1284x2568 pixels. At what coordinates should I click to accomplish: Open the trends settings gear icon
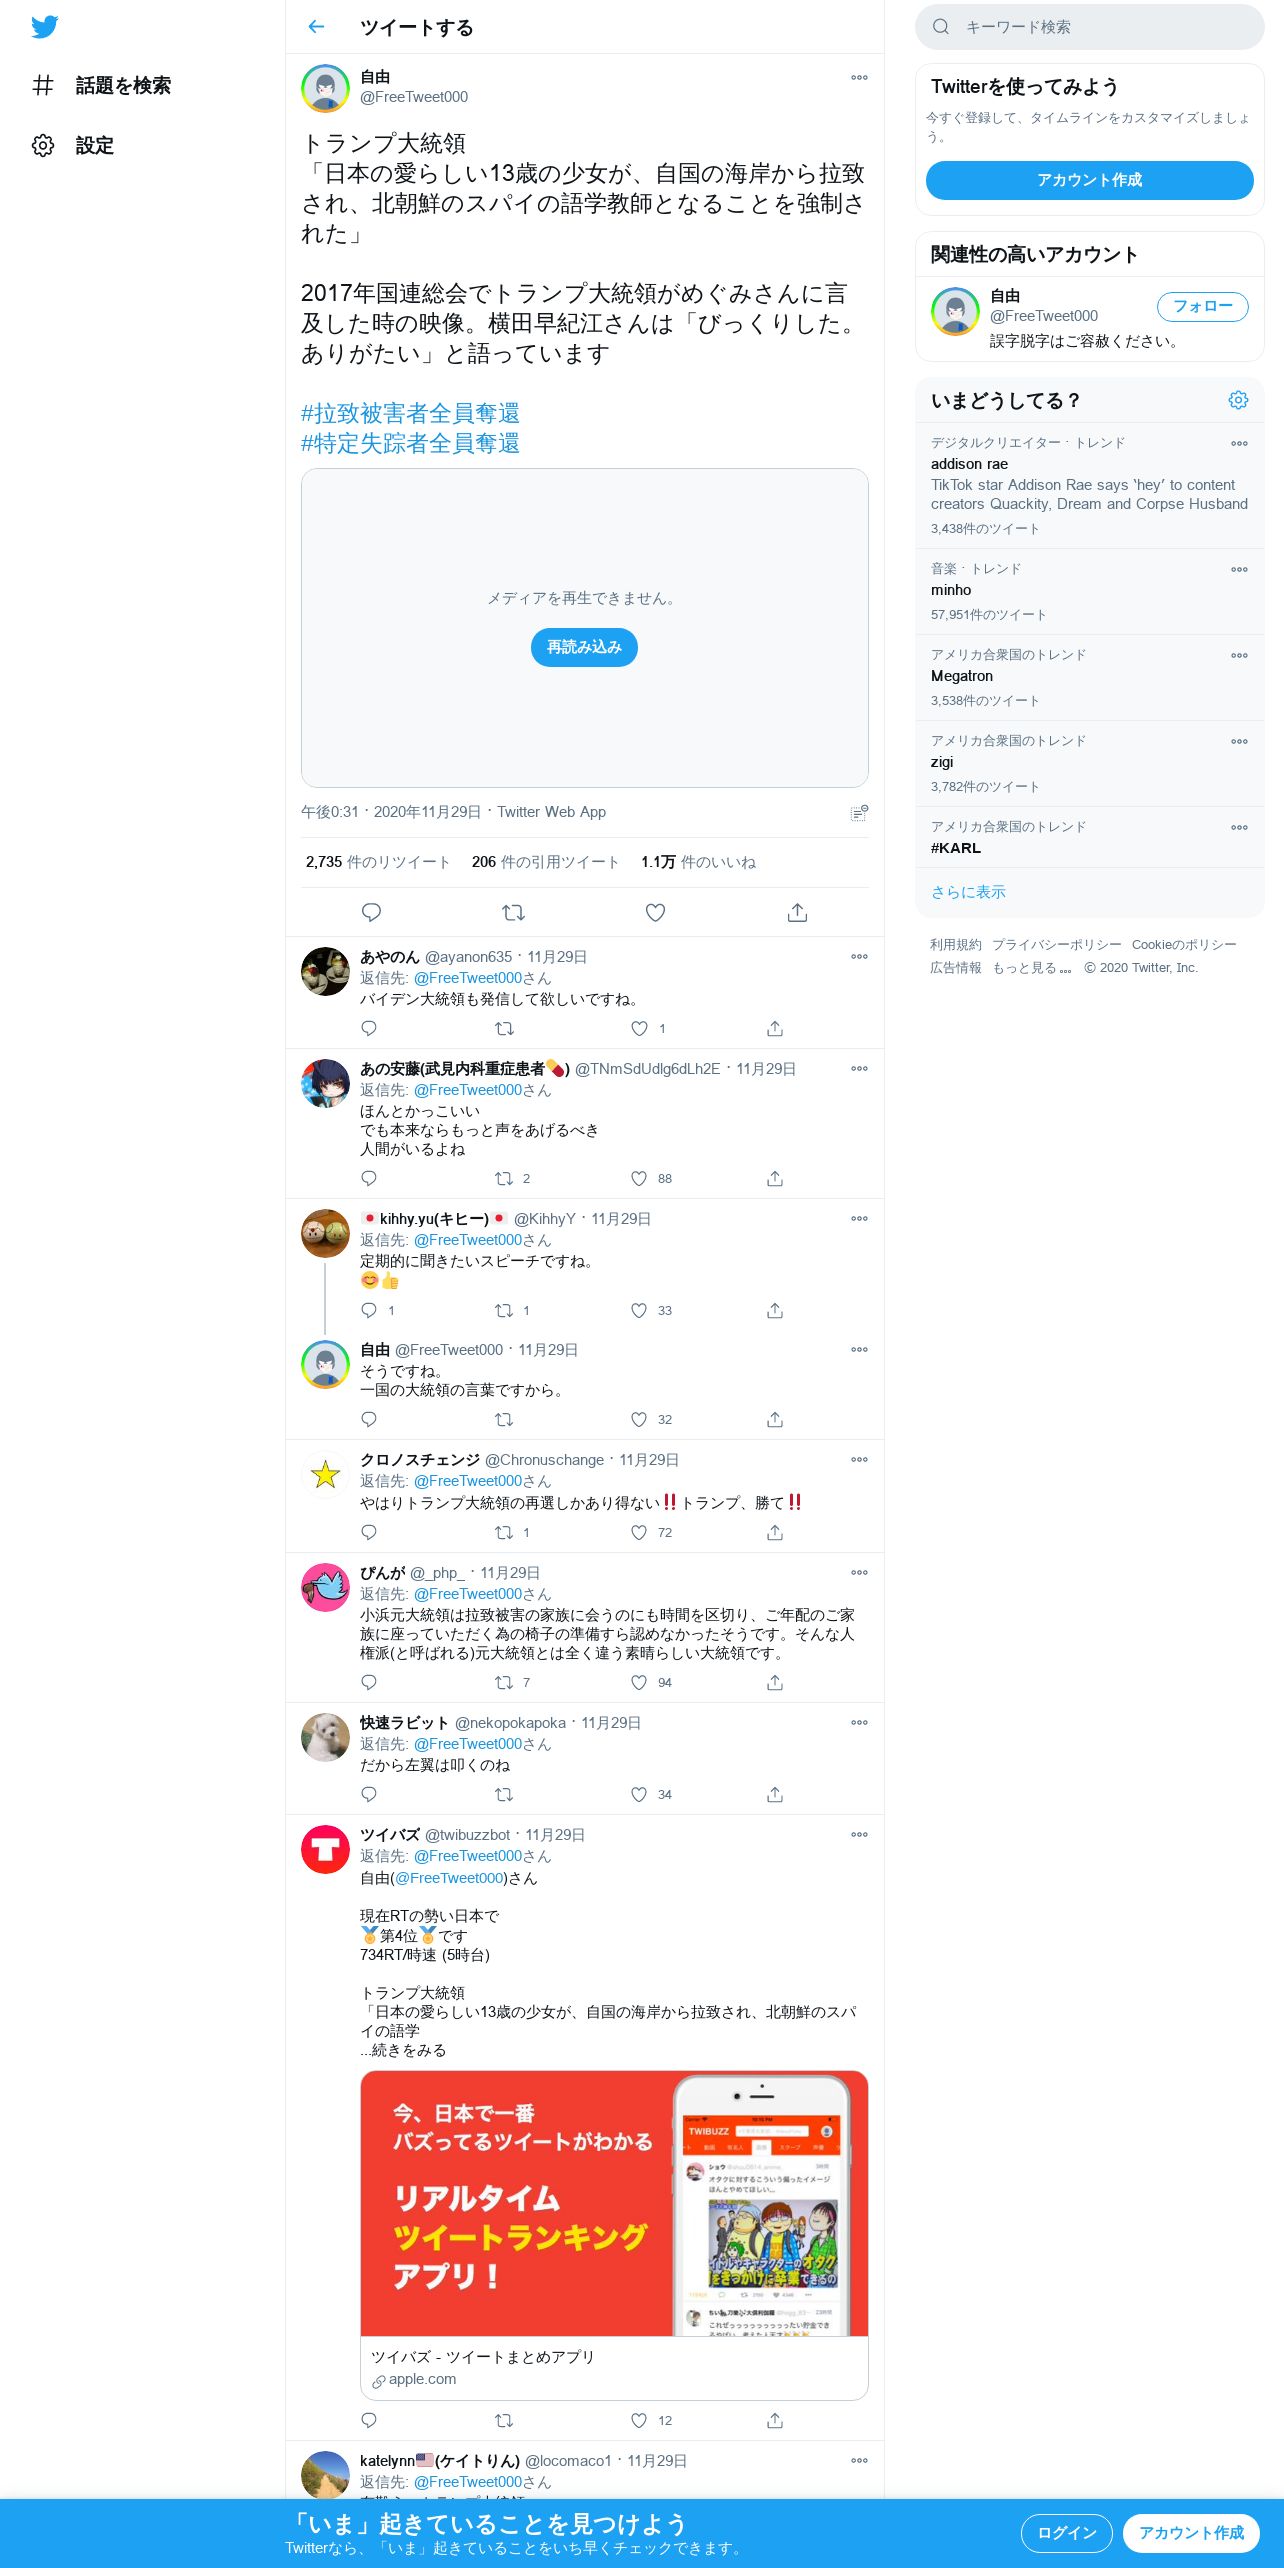(1238, 400)
